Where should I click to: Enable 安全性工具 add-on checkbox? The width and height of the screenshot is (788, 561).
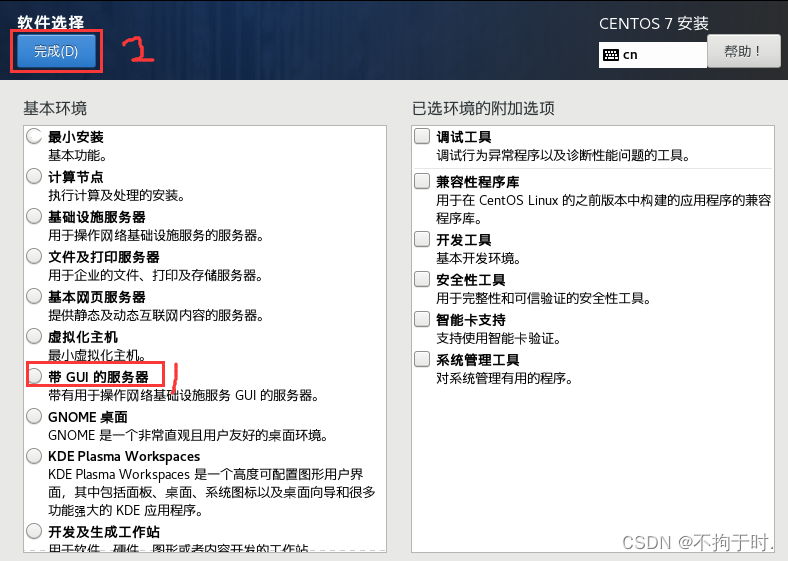[422, 279]
